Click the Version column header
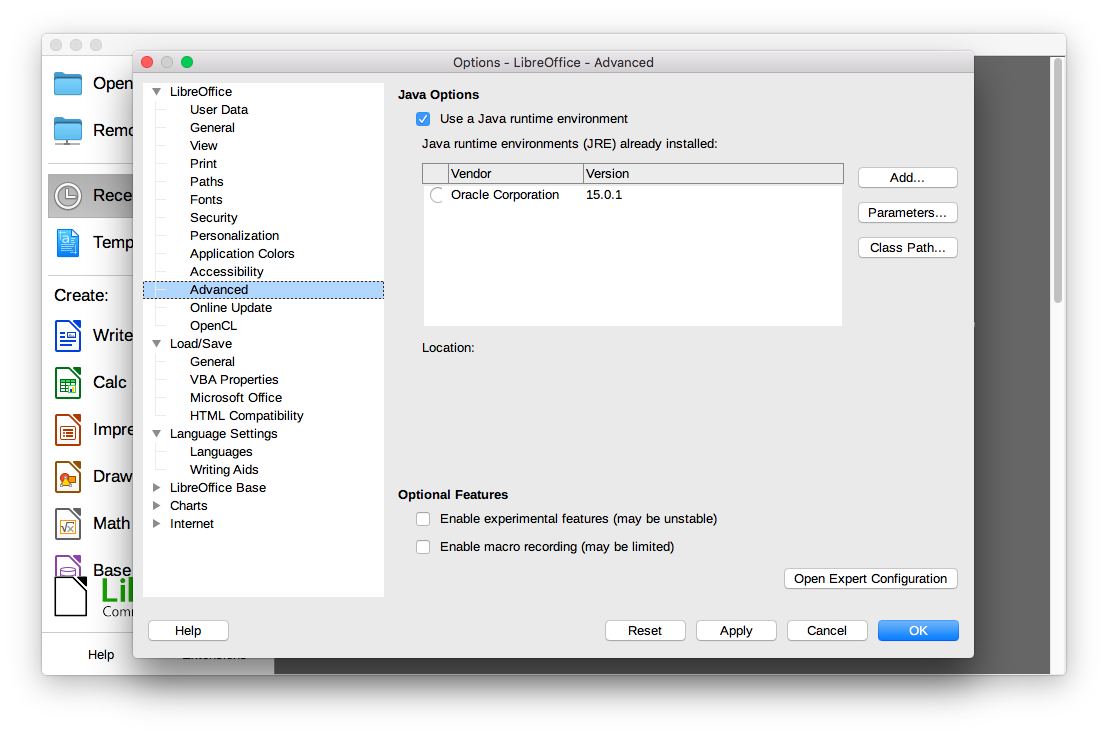Screen dimensions: 1108x738 point(714,174)
